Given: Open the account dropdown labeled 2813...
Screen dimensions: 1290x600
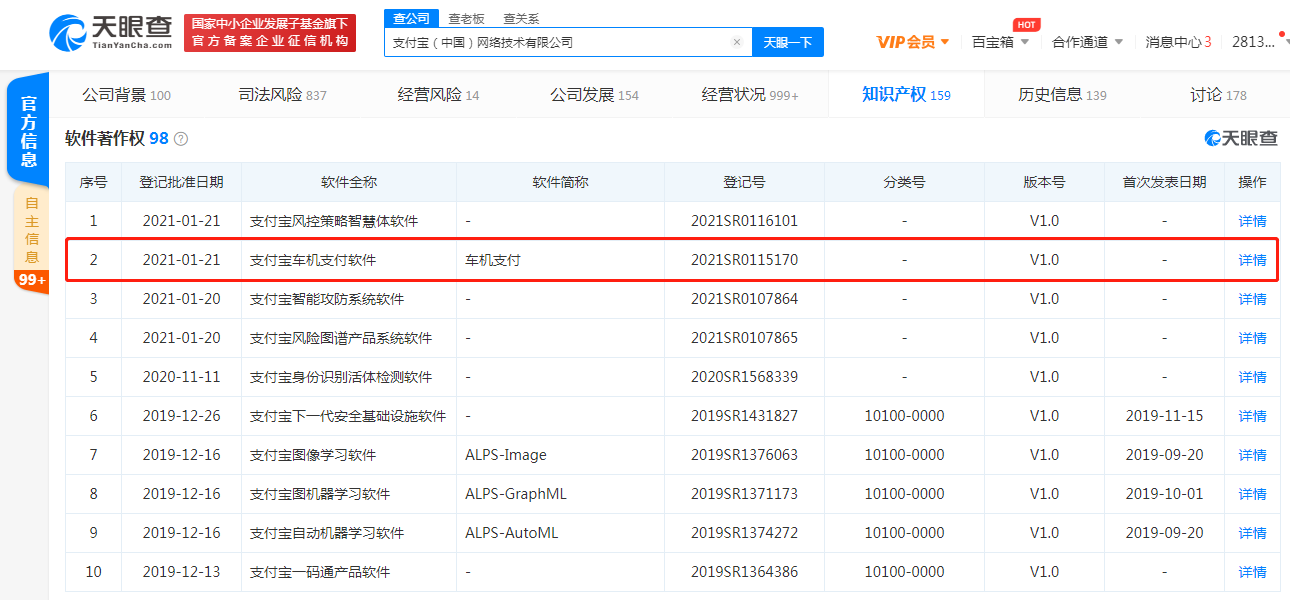Looking at the screenshot, I should [x=1258, y=42].
